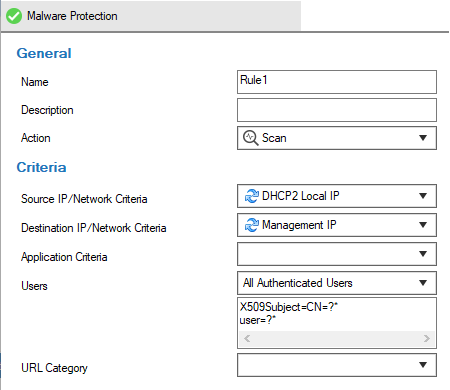Click the Criteria section heading
The width and height of the screenshot is (450, 390).
coord(41,167)
